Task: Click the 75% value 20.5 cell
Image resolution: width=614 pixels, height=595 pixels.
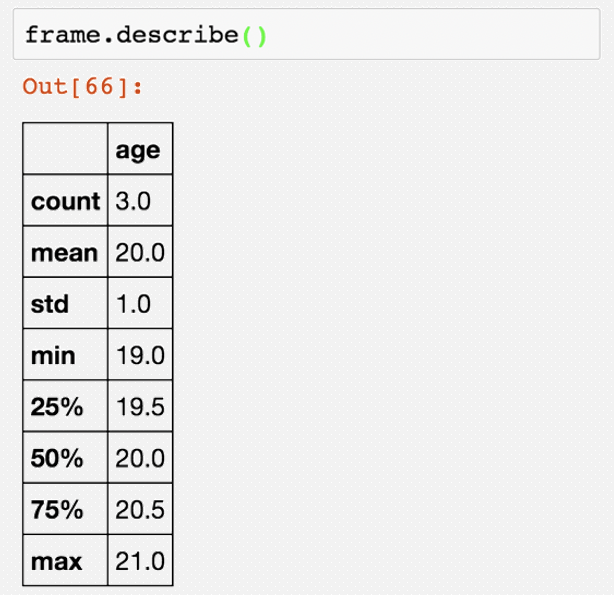Action: coord(139,509)
